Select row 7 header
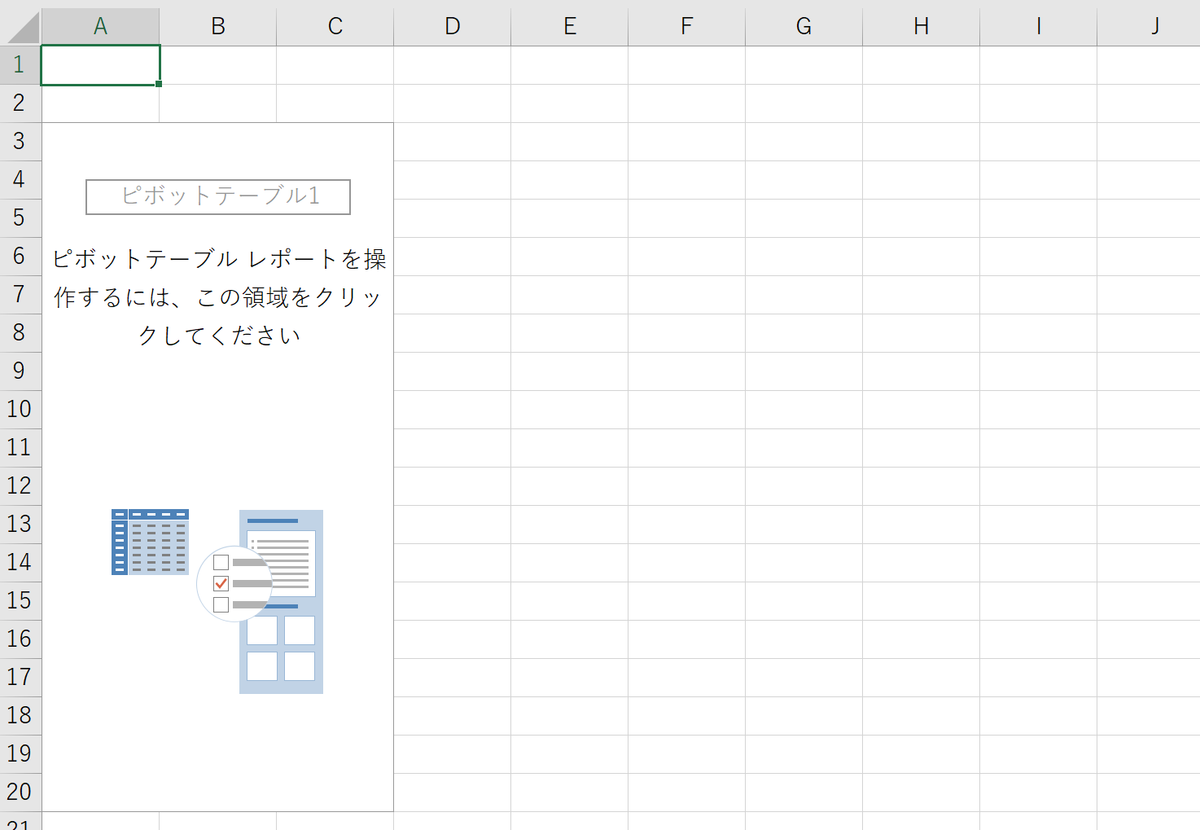 20,294
